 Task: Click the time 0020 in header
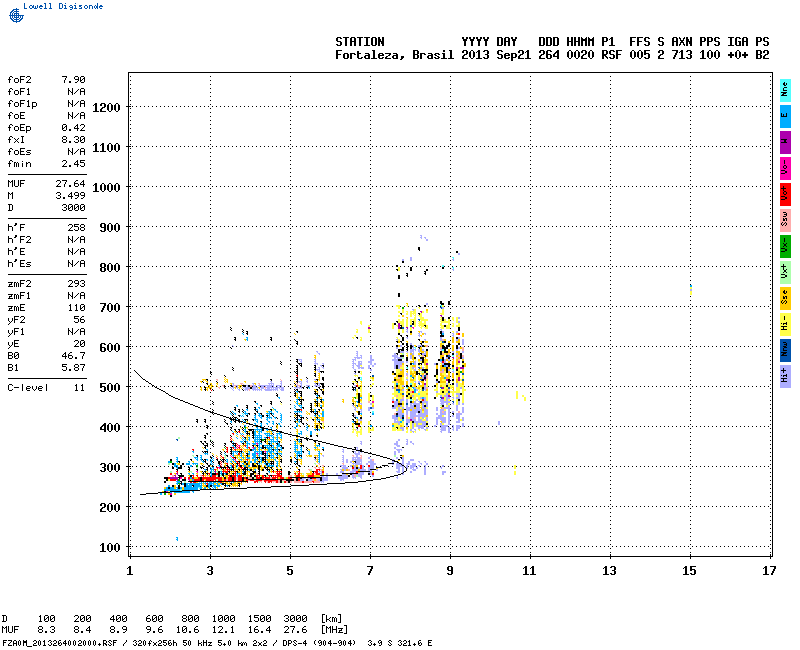580,55
